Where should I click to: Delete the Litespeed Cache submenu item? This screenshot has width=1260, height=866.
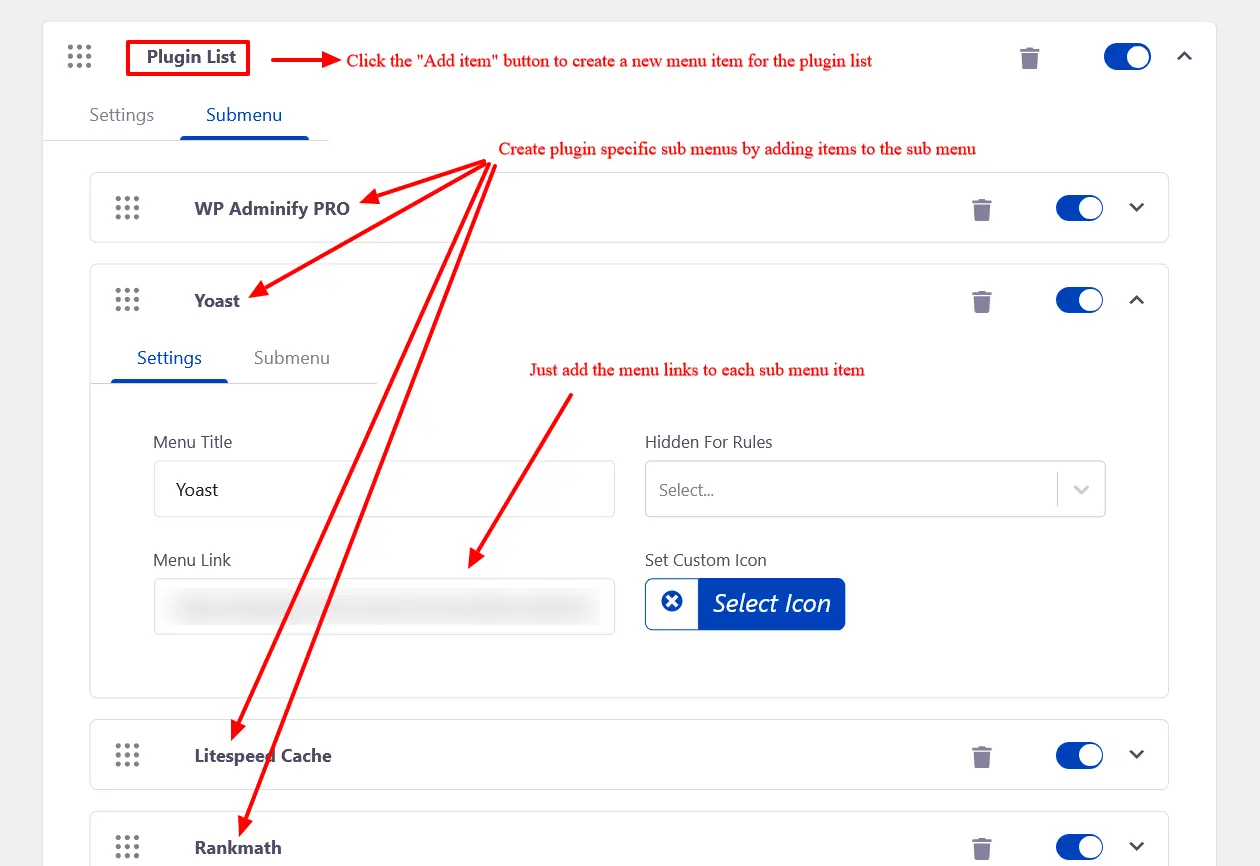[982, 757]
